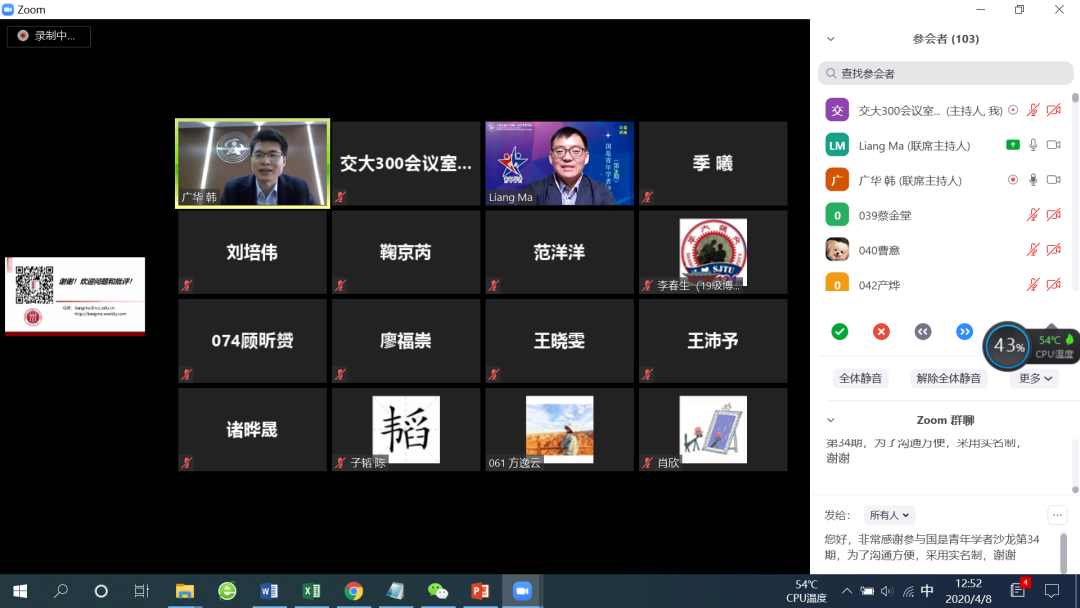
Task: Unmute participant 039蔡金堂's microphone
Action: tap(1034, 215)
